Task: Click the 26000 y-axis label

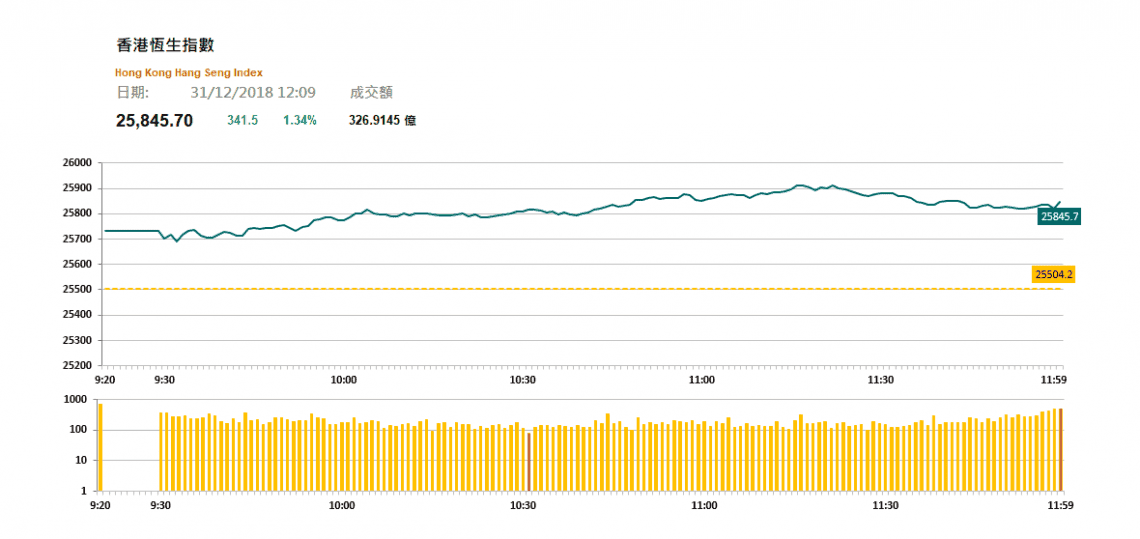Action: (x=77, y=163)
